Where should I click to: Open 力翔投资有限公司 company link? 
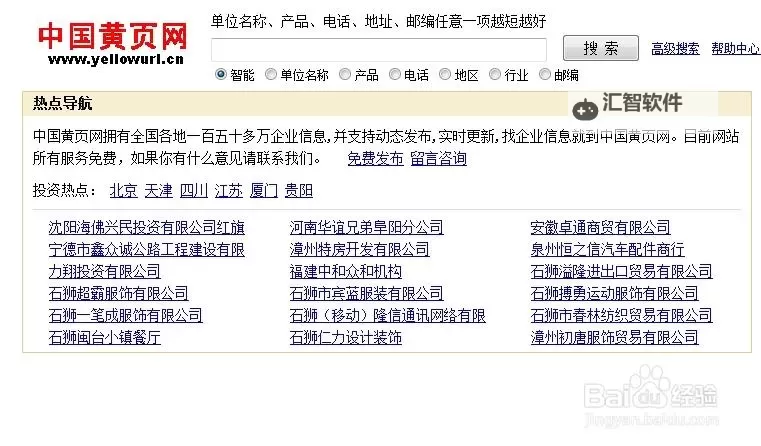click(x=104, y=271)
